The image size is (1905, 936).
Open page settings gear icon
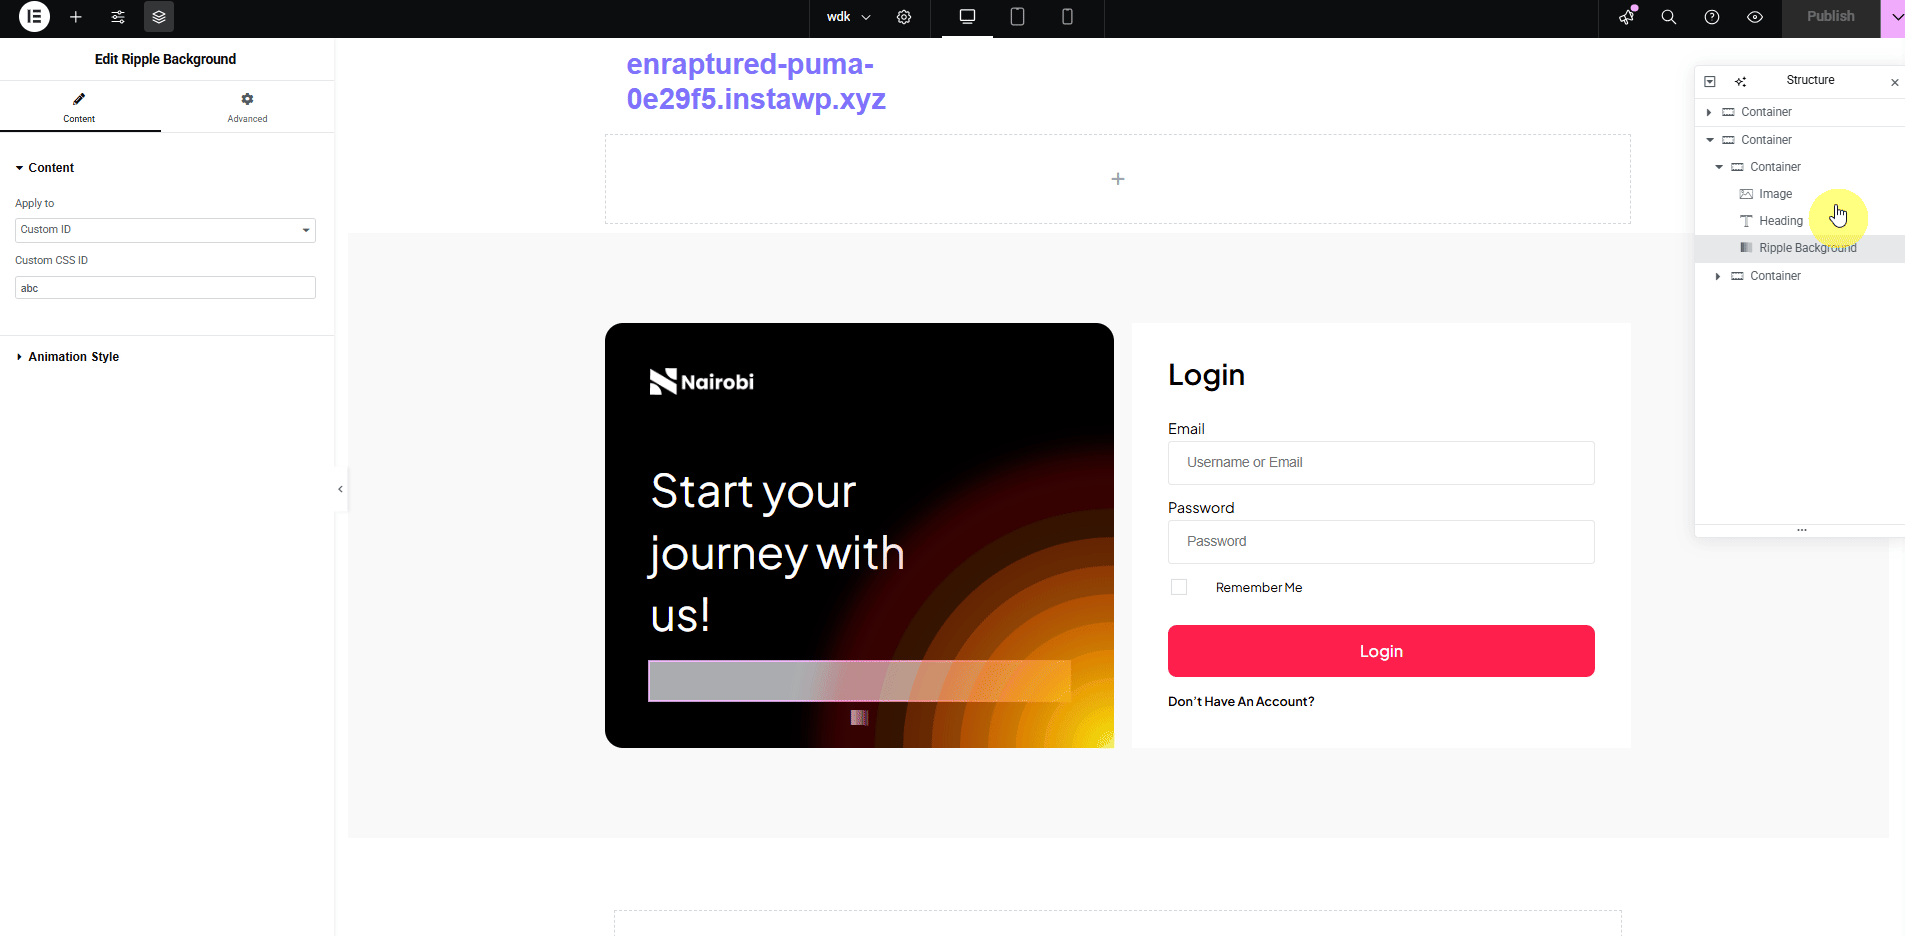(x=904, y=17)
